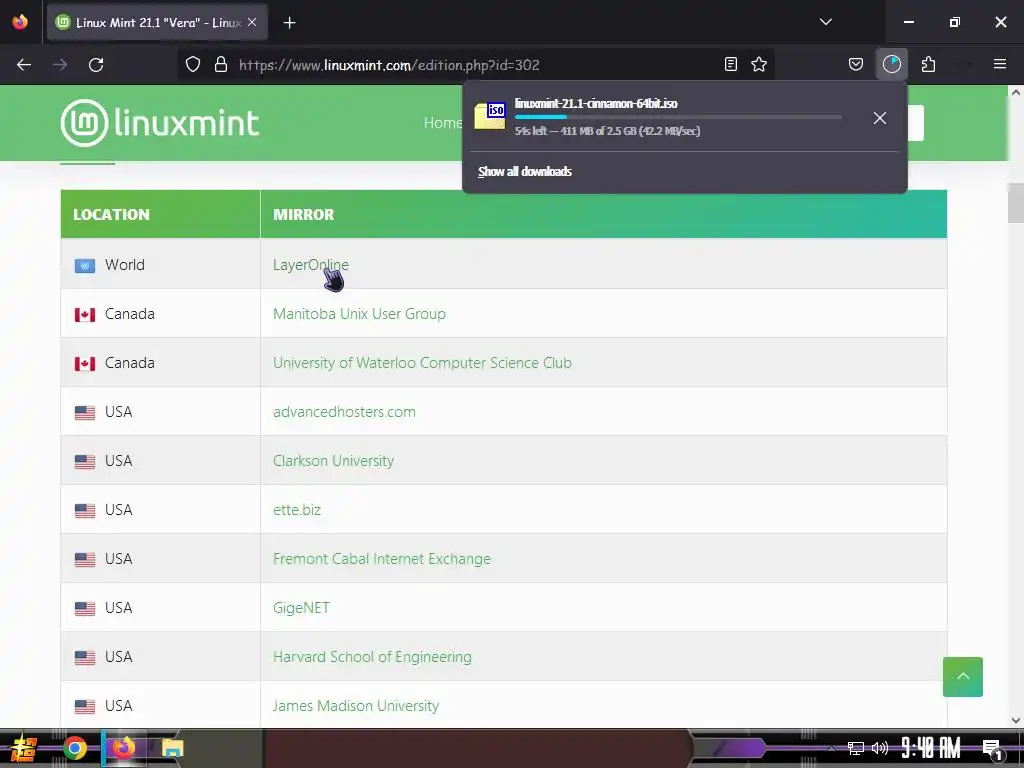Click the green scroll-to-top button
Screen dimensions: 1024x768
(x=962, y=677)
